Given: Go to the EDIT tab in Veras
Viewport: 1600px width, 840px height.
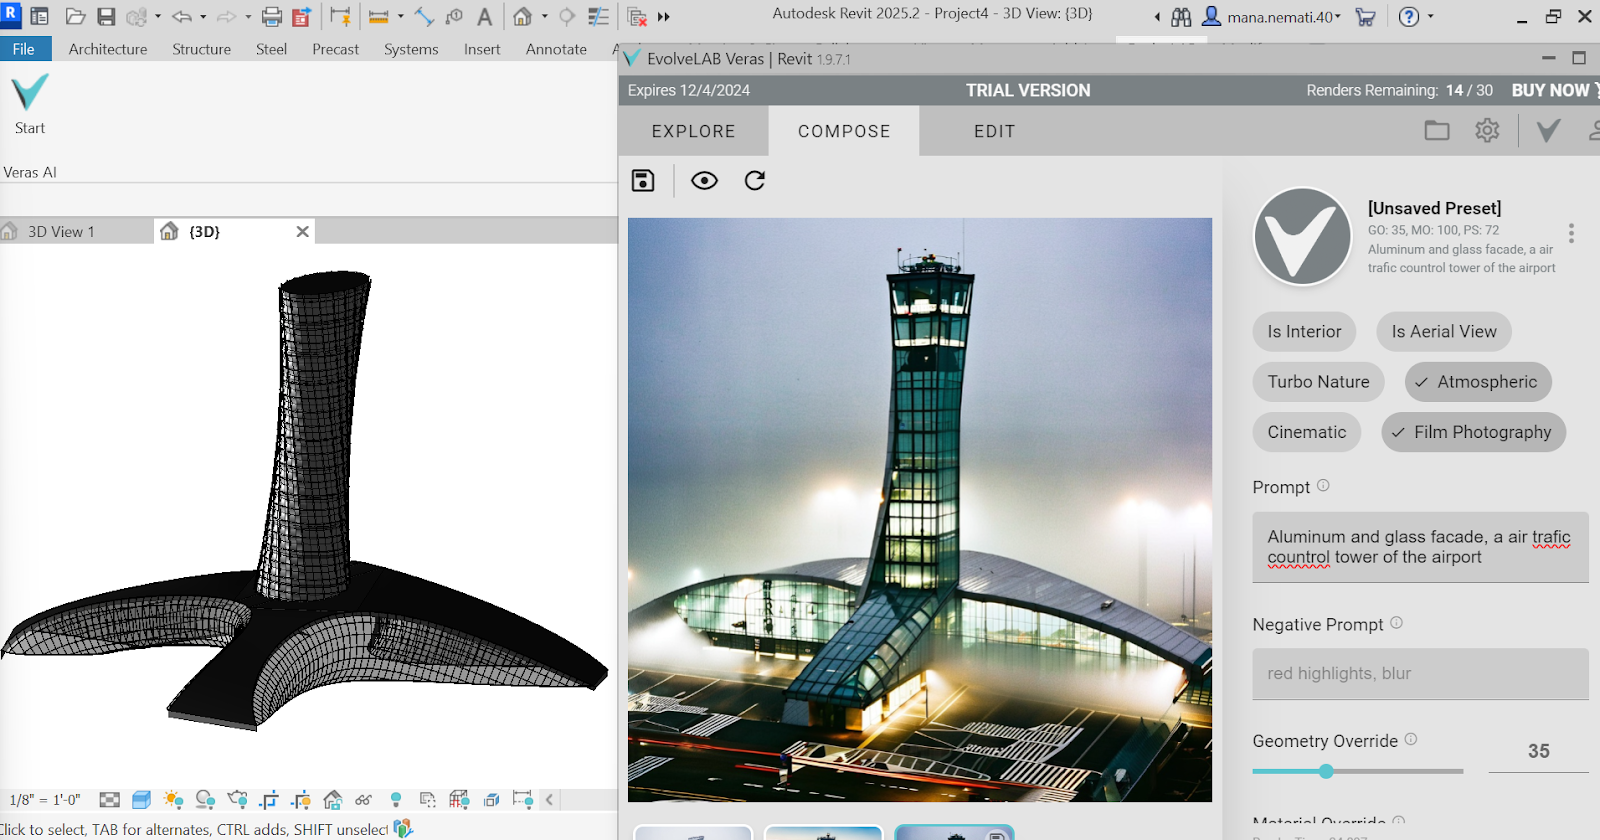Looking at the screenshot, I should (x=994, y=131).
